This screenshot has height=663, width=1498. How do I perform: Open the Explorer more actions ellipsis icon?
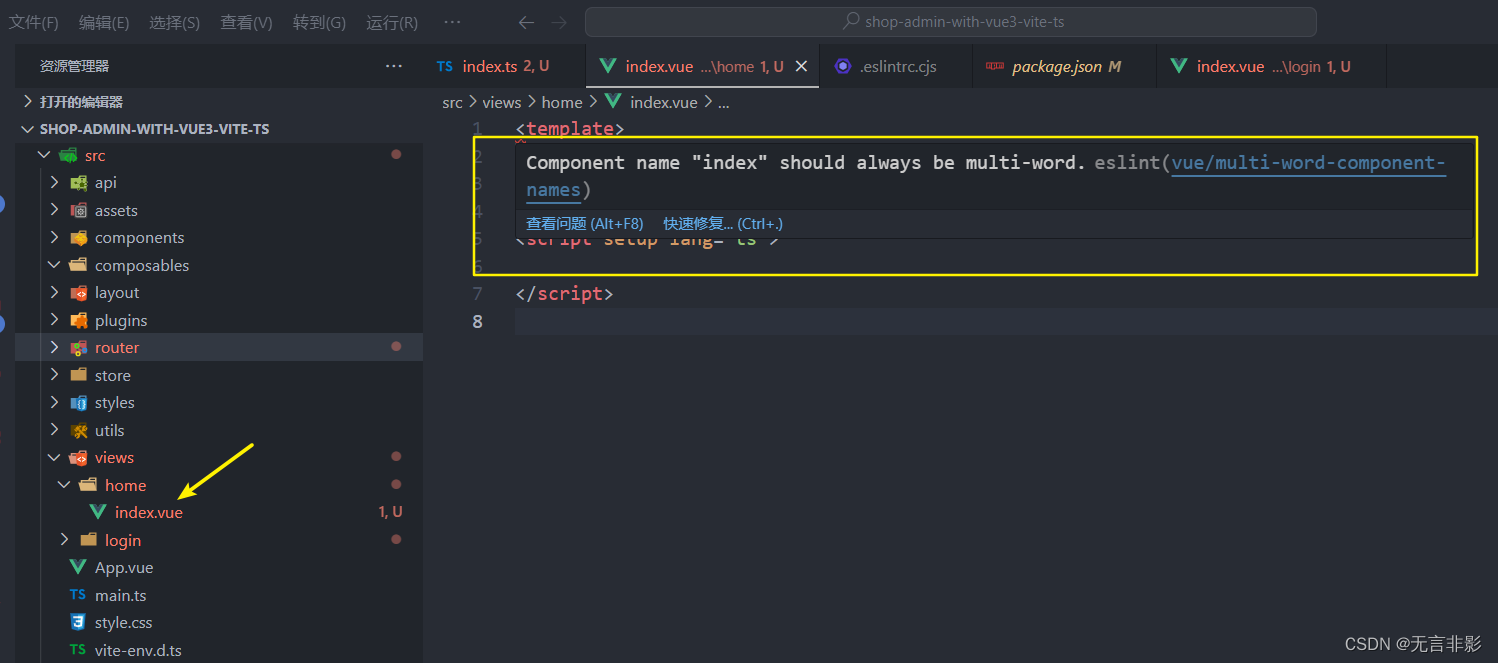click(393, 66)
